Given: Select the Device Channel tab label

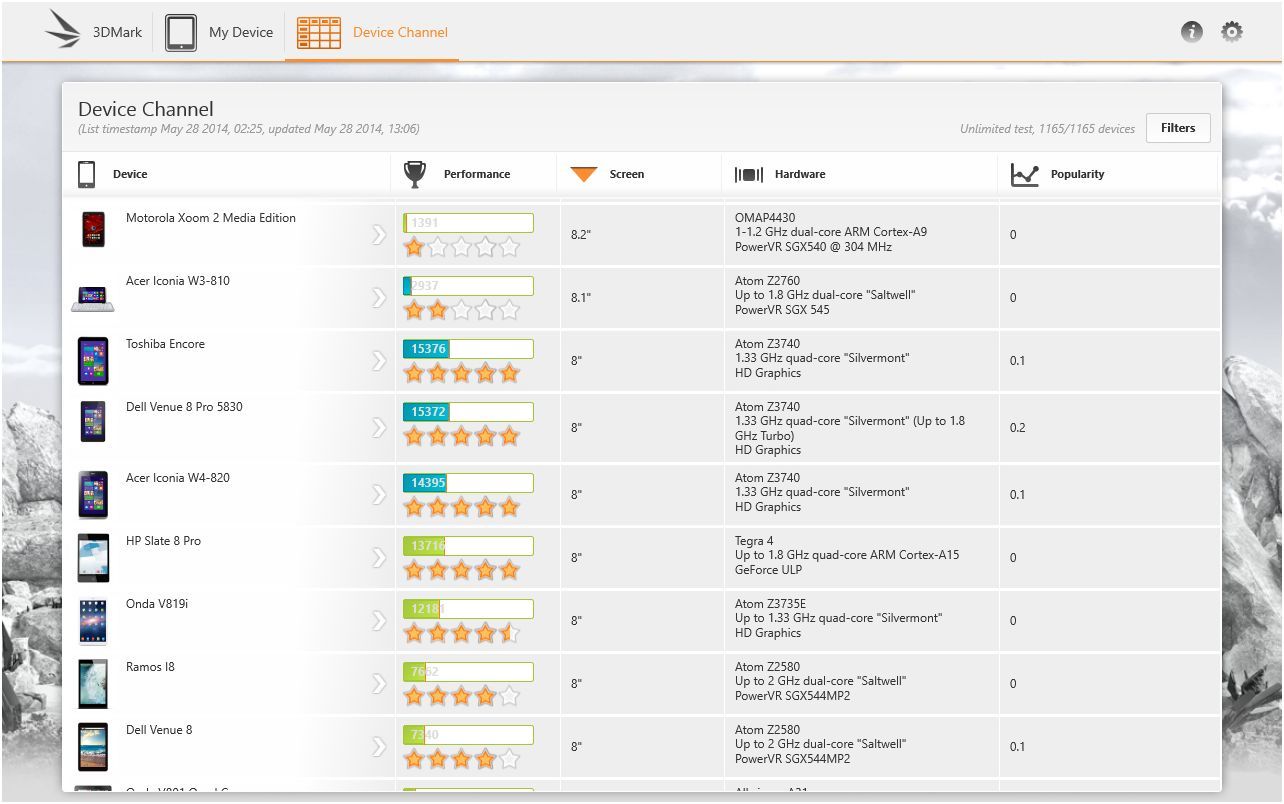Looking at the screenshot, I should click(400, 32).
